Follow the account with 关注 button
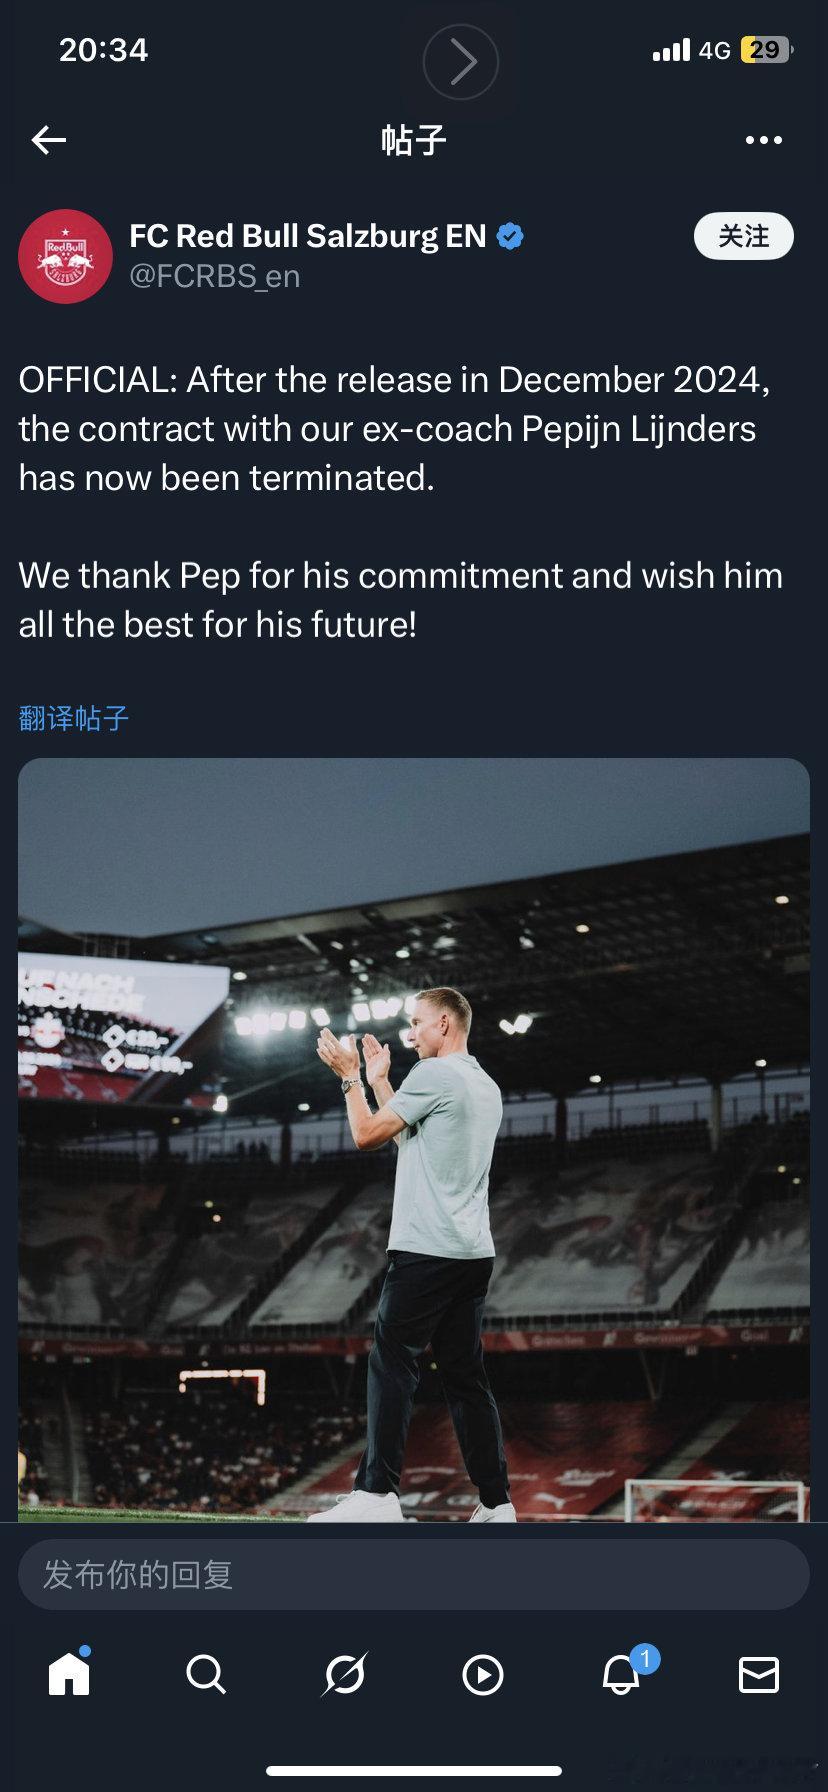This screenshot has height=1792, width=828. point(743,237)
